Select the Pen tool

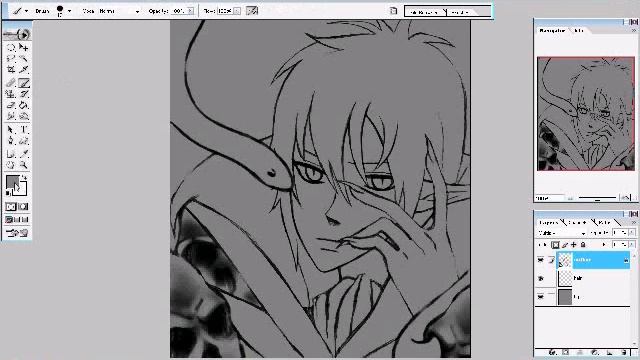11,141
